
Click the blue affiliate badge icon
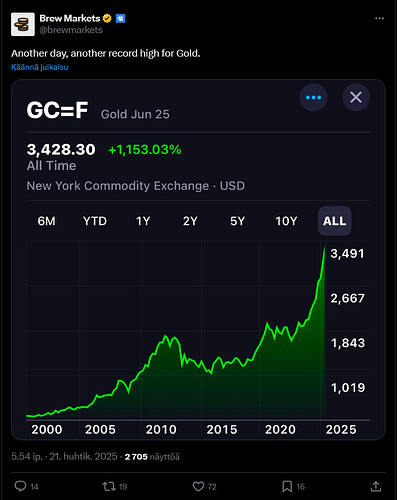click(120, 18)
